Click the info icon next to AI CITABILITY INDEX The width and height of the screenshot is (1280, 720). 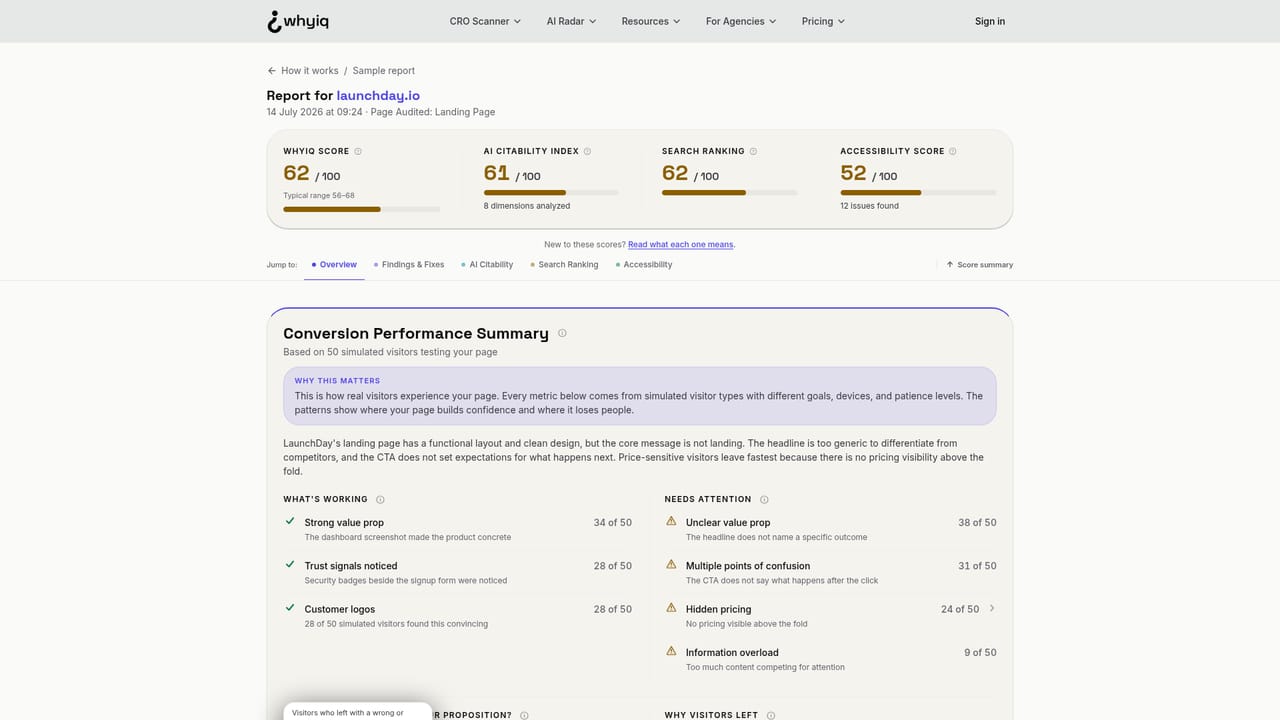[587, 151]
